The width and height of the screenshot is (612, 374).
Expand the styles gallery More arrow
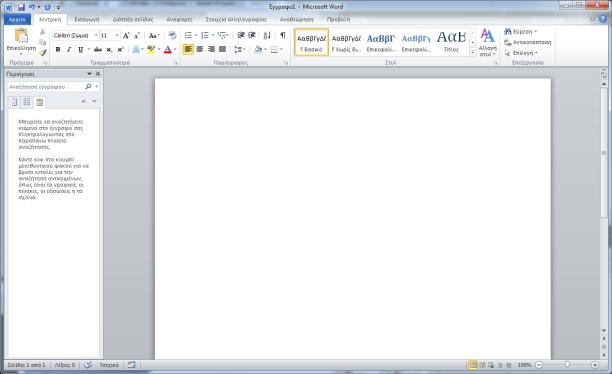pyautogui.click(x=473, y=52)
